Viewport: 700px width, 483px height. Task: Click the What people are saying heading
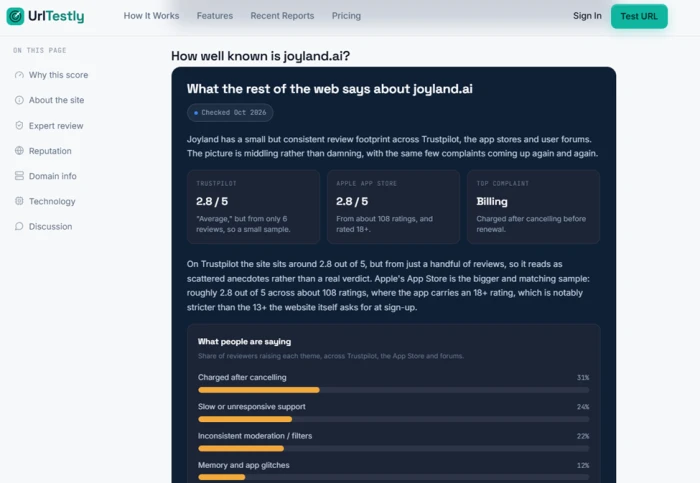click(244, 341)
